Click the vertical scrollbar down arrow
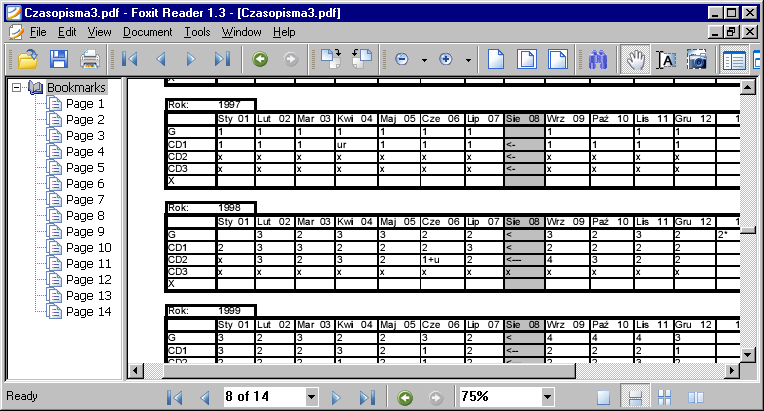The width and height of the screenshot is (764, 411). point(747,354)
